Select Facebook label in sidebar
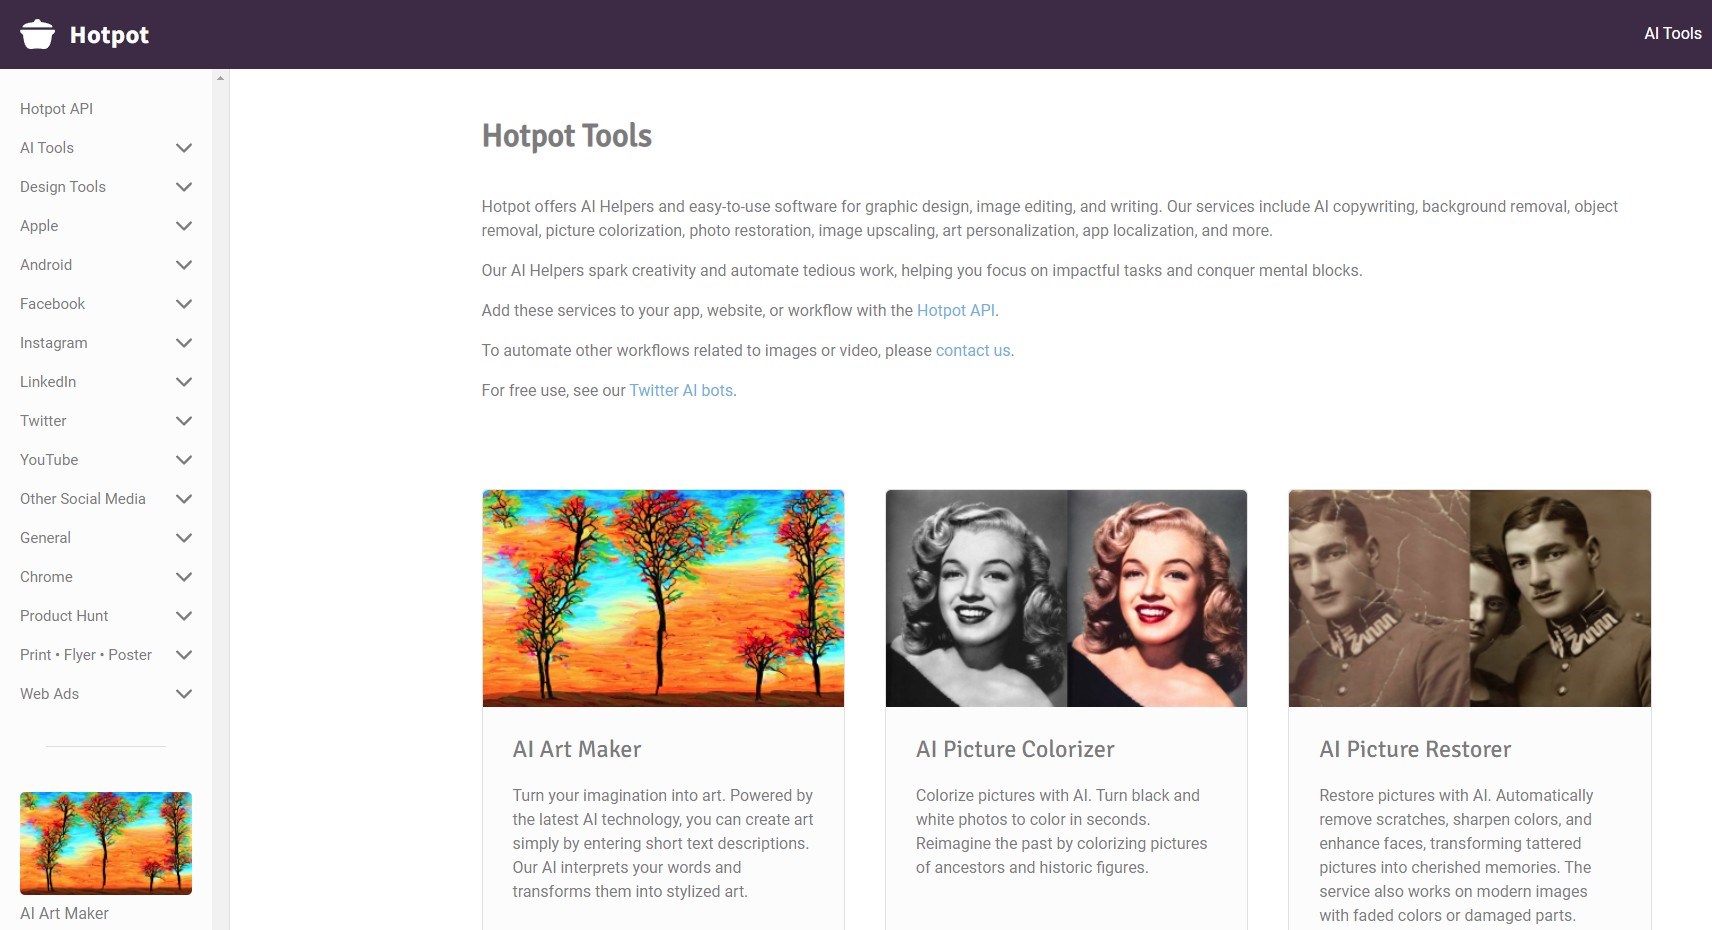The image size is (1712, 930). [x=52, y=303]
